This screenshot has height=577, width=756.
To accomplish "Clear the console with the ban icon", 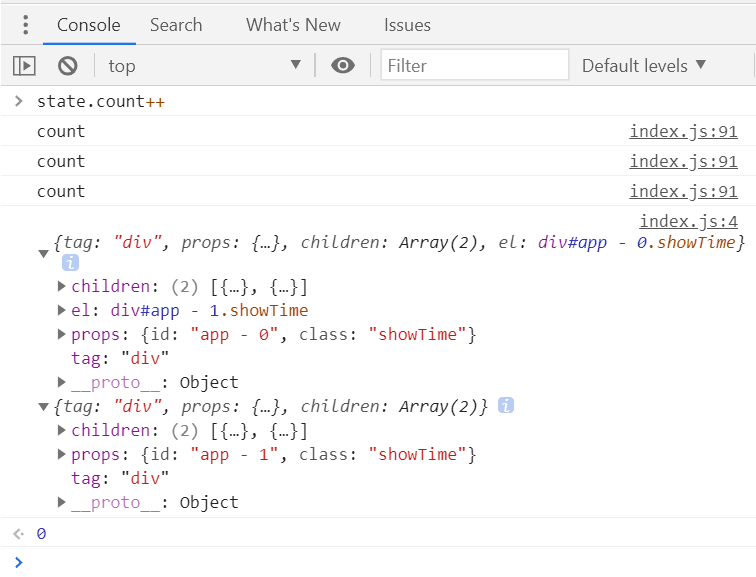I will coord(68,66).
